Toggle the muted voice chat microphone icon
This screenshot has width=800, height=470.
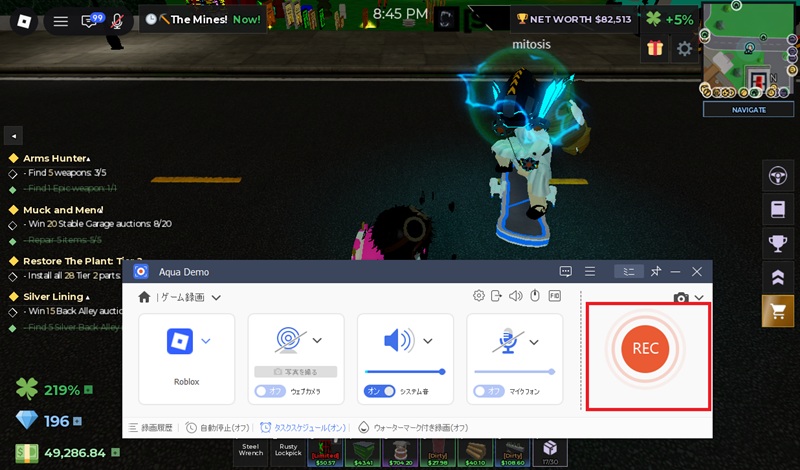117,21
